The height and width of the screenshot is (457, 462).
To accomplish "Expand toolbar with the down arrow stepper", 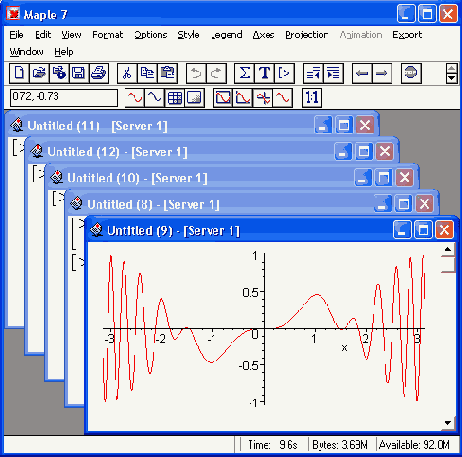I will point(451,78).
